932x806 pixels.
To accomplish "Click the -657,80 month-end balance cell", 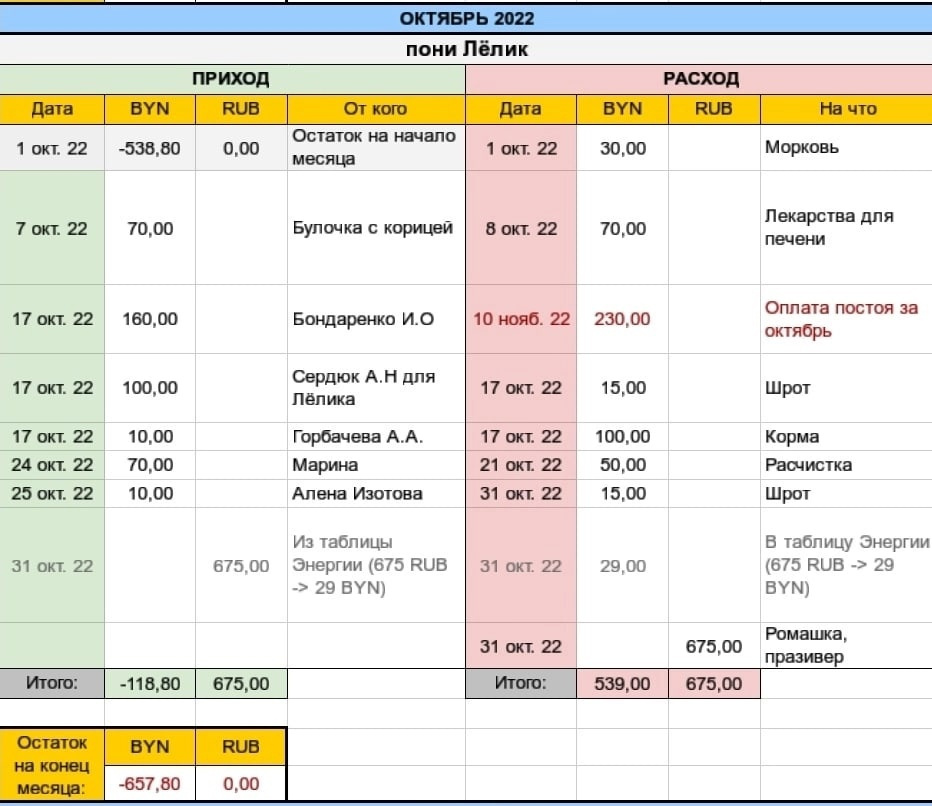I will [150, 785].
